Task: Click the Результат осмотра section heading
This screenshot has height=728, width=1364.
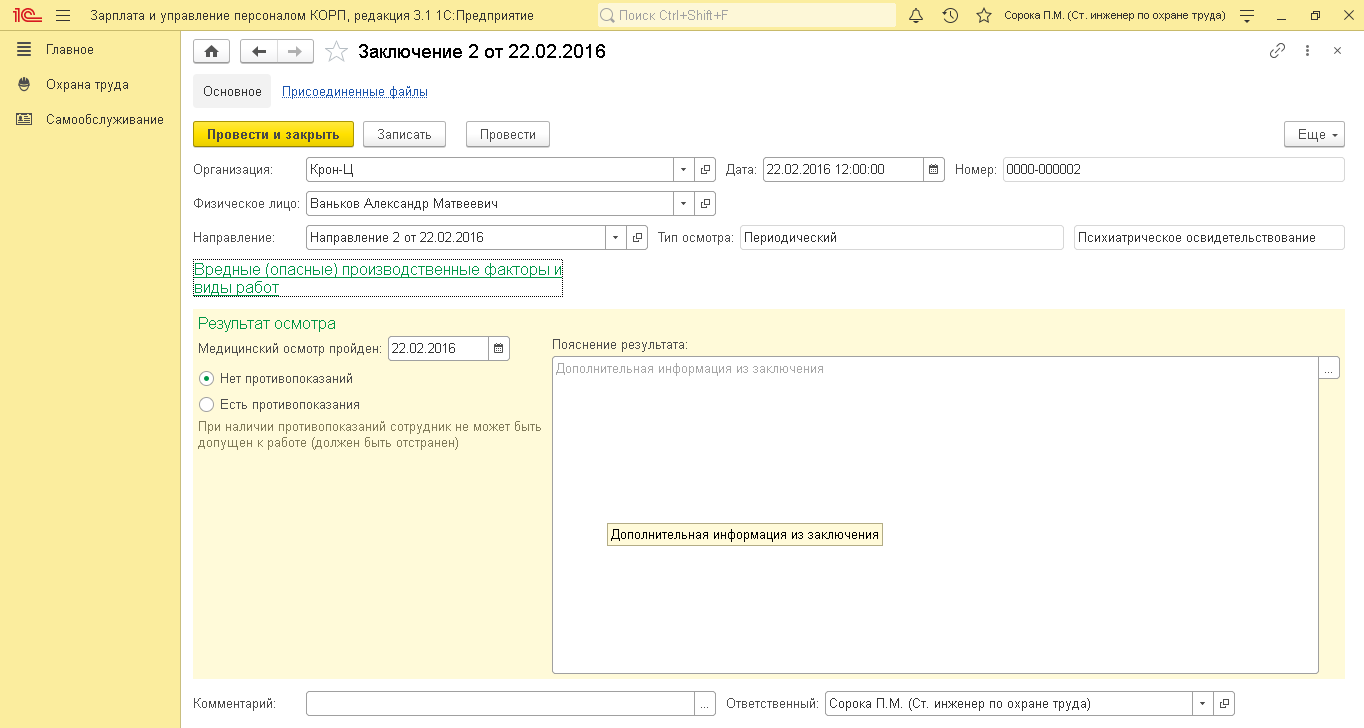Action: pos(267,324)
